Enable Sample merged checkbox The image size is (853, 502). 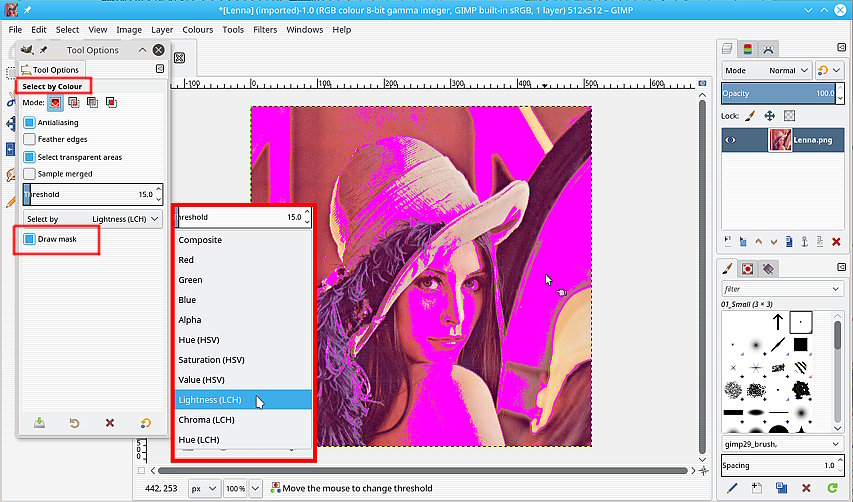click(x=29, y=173)
